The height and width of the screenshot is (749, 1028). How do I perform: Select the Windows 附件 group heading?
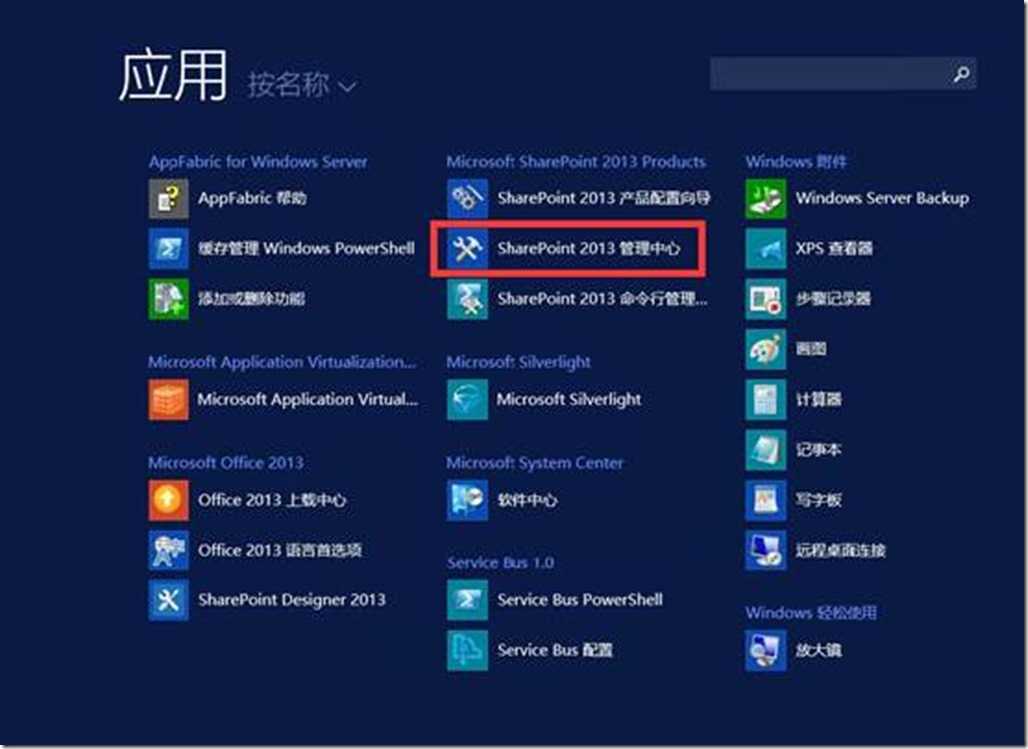796,162
